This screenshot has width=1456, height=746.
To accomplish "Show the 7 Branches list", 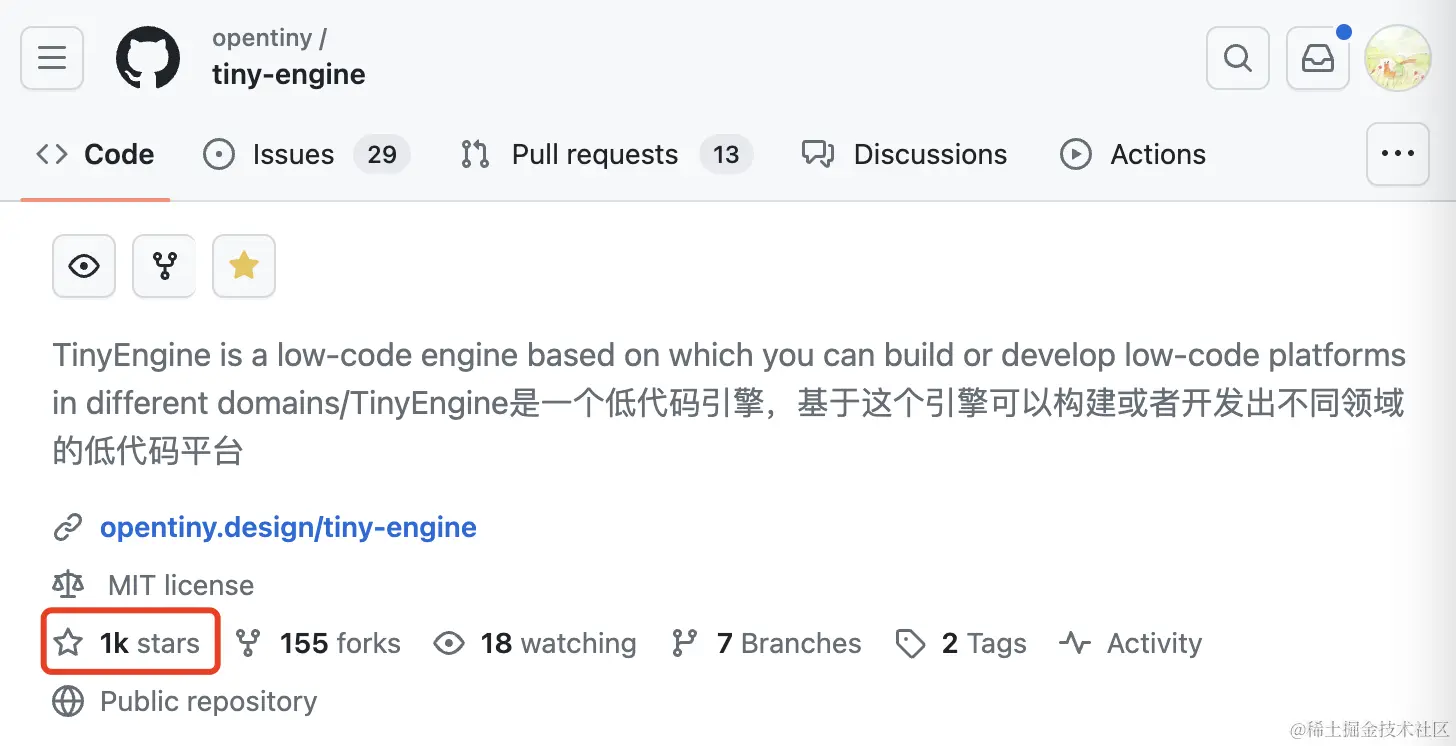I will (x=788, y=643).
